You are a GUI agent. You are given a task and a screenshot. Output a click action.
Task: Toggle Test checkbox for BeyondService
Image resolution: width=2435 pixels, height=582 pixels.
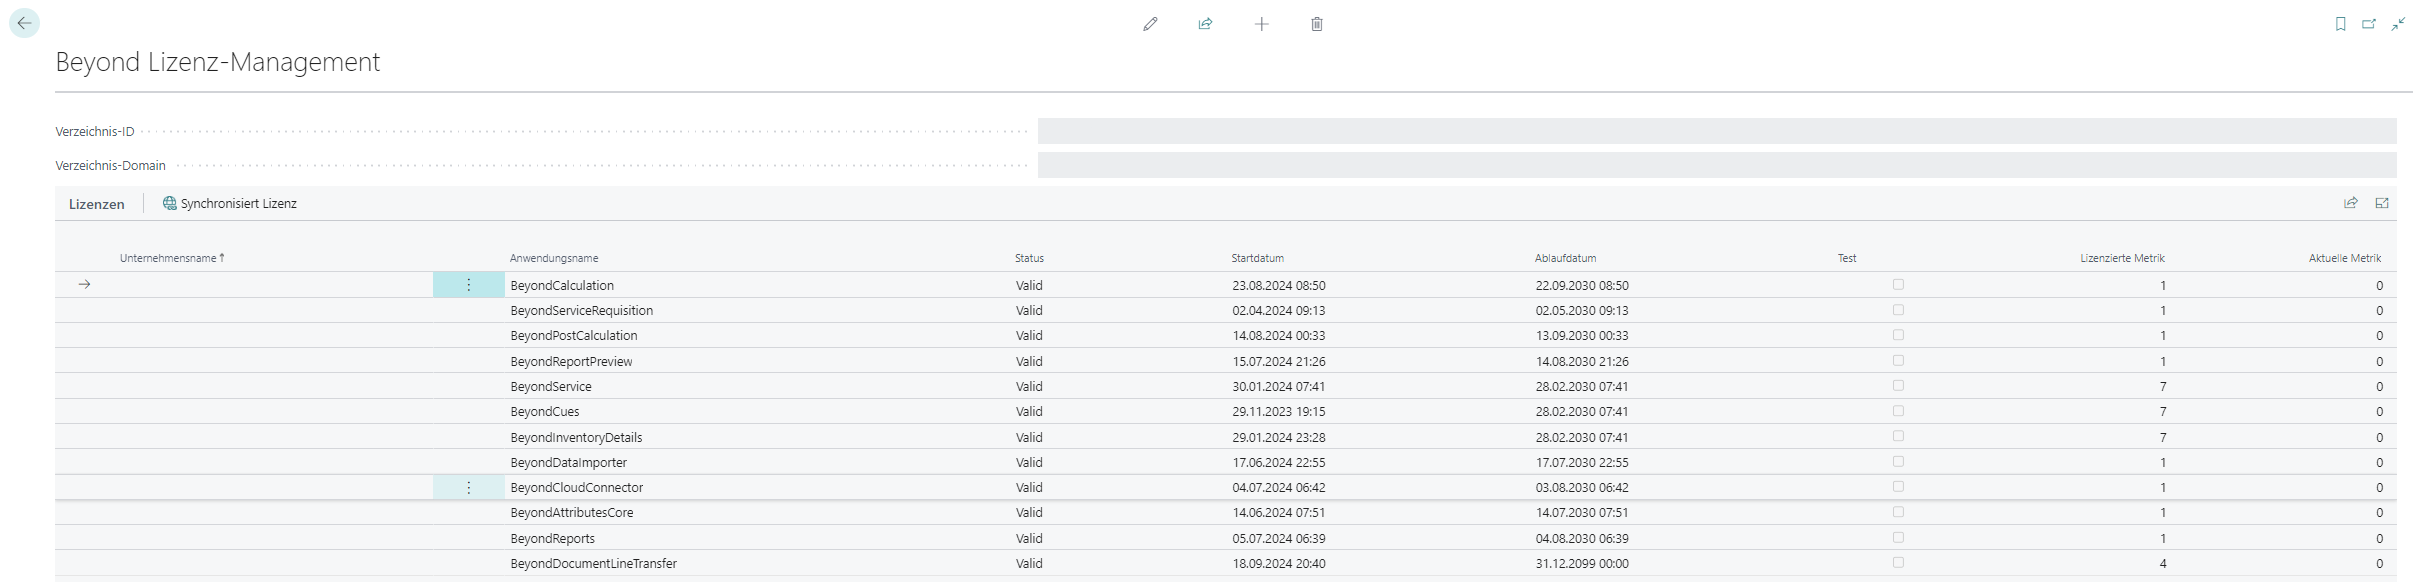[x=1898, y=386]
